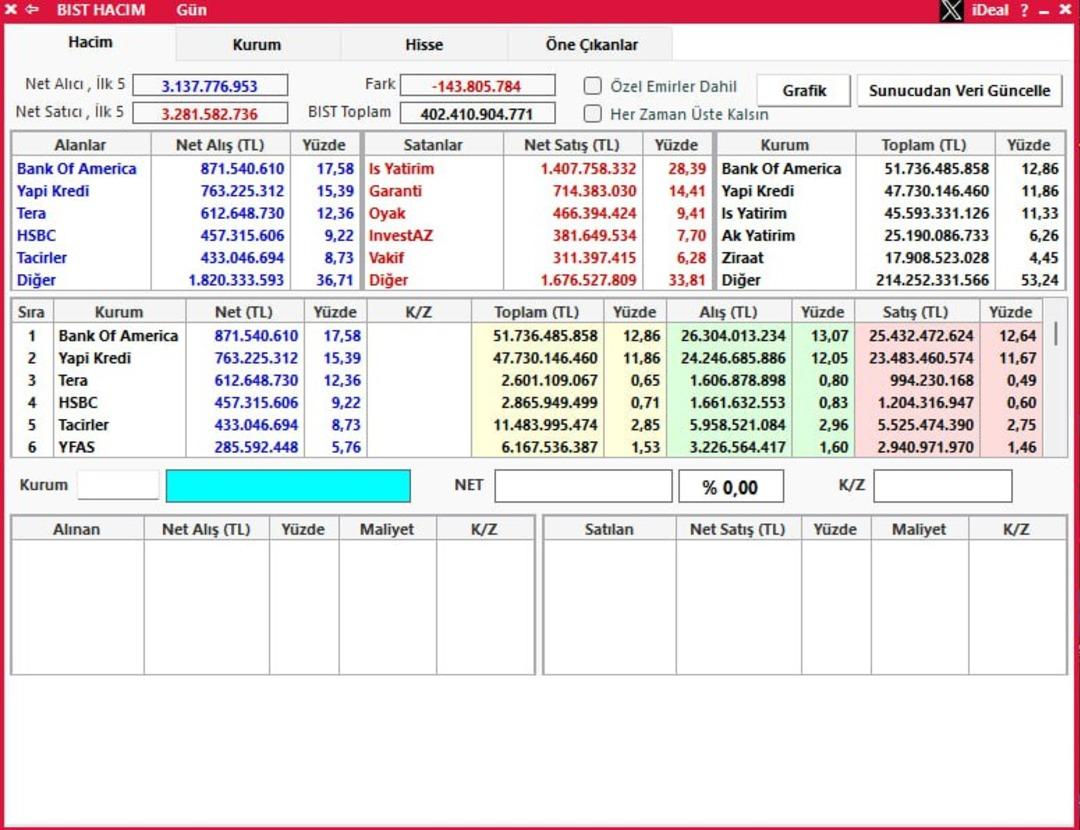The height and width of the screenshot is (830, 1080).
Task: Open the Hisse tab
Action: (x=424, y=45)
